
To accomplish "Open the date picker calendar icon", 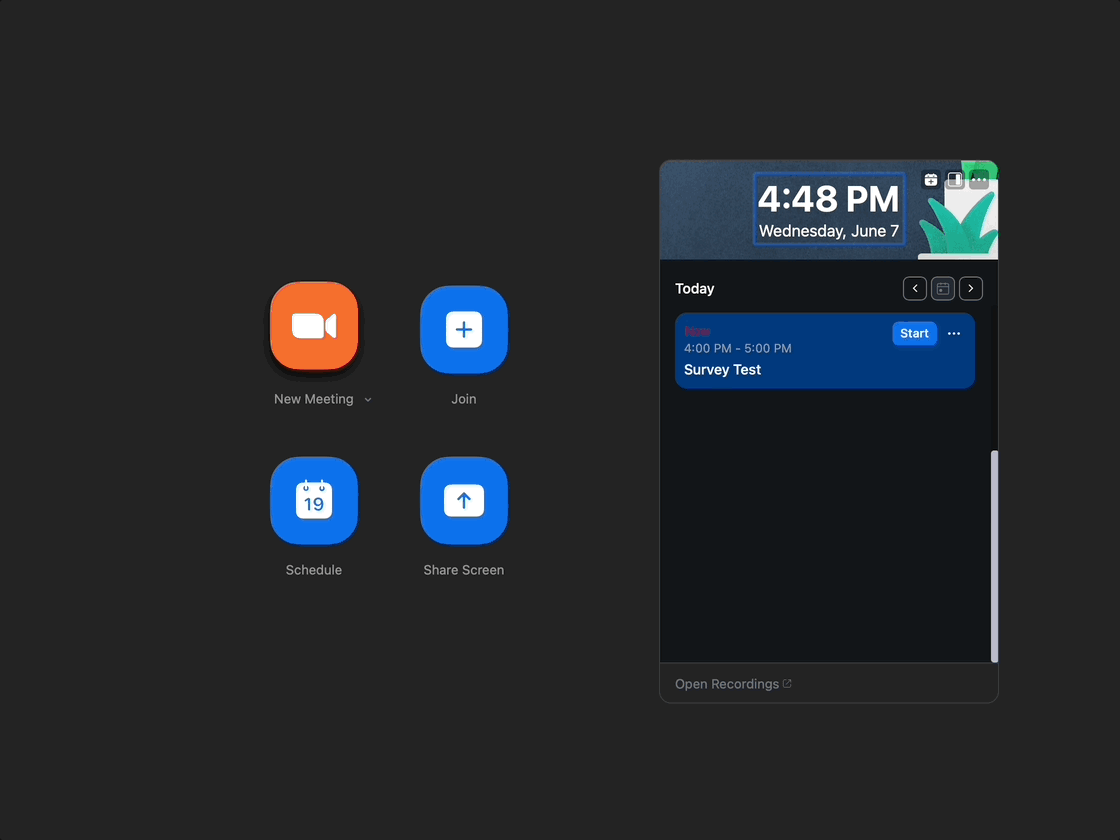I will coord(943,289).
